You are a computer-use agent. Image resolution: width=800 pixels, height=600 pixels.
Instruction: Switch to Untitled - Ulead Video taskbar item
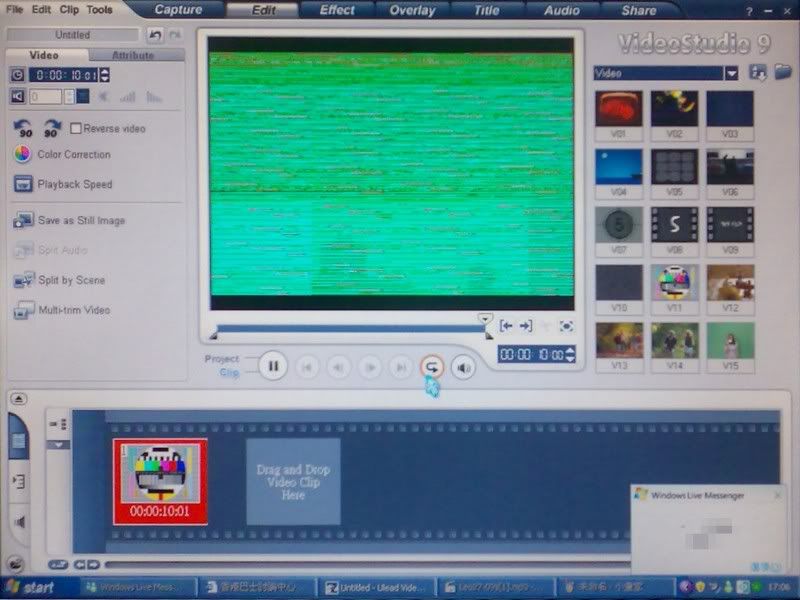coord(379,587)
